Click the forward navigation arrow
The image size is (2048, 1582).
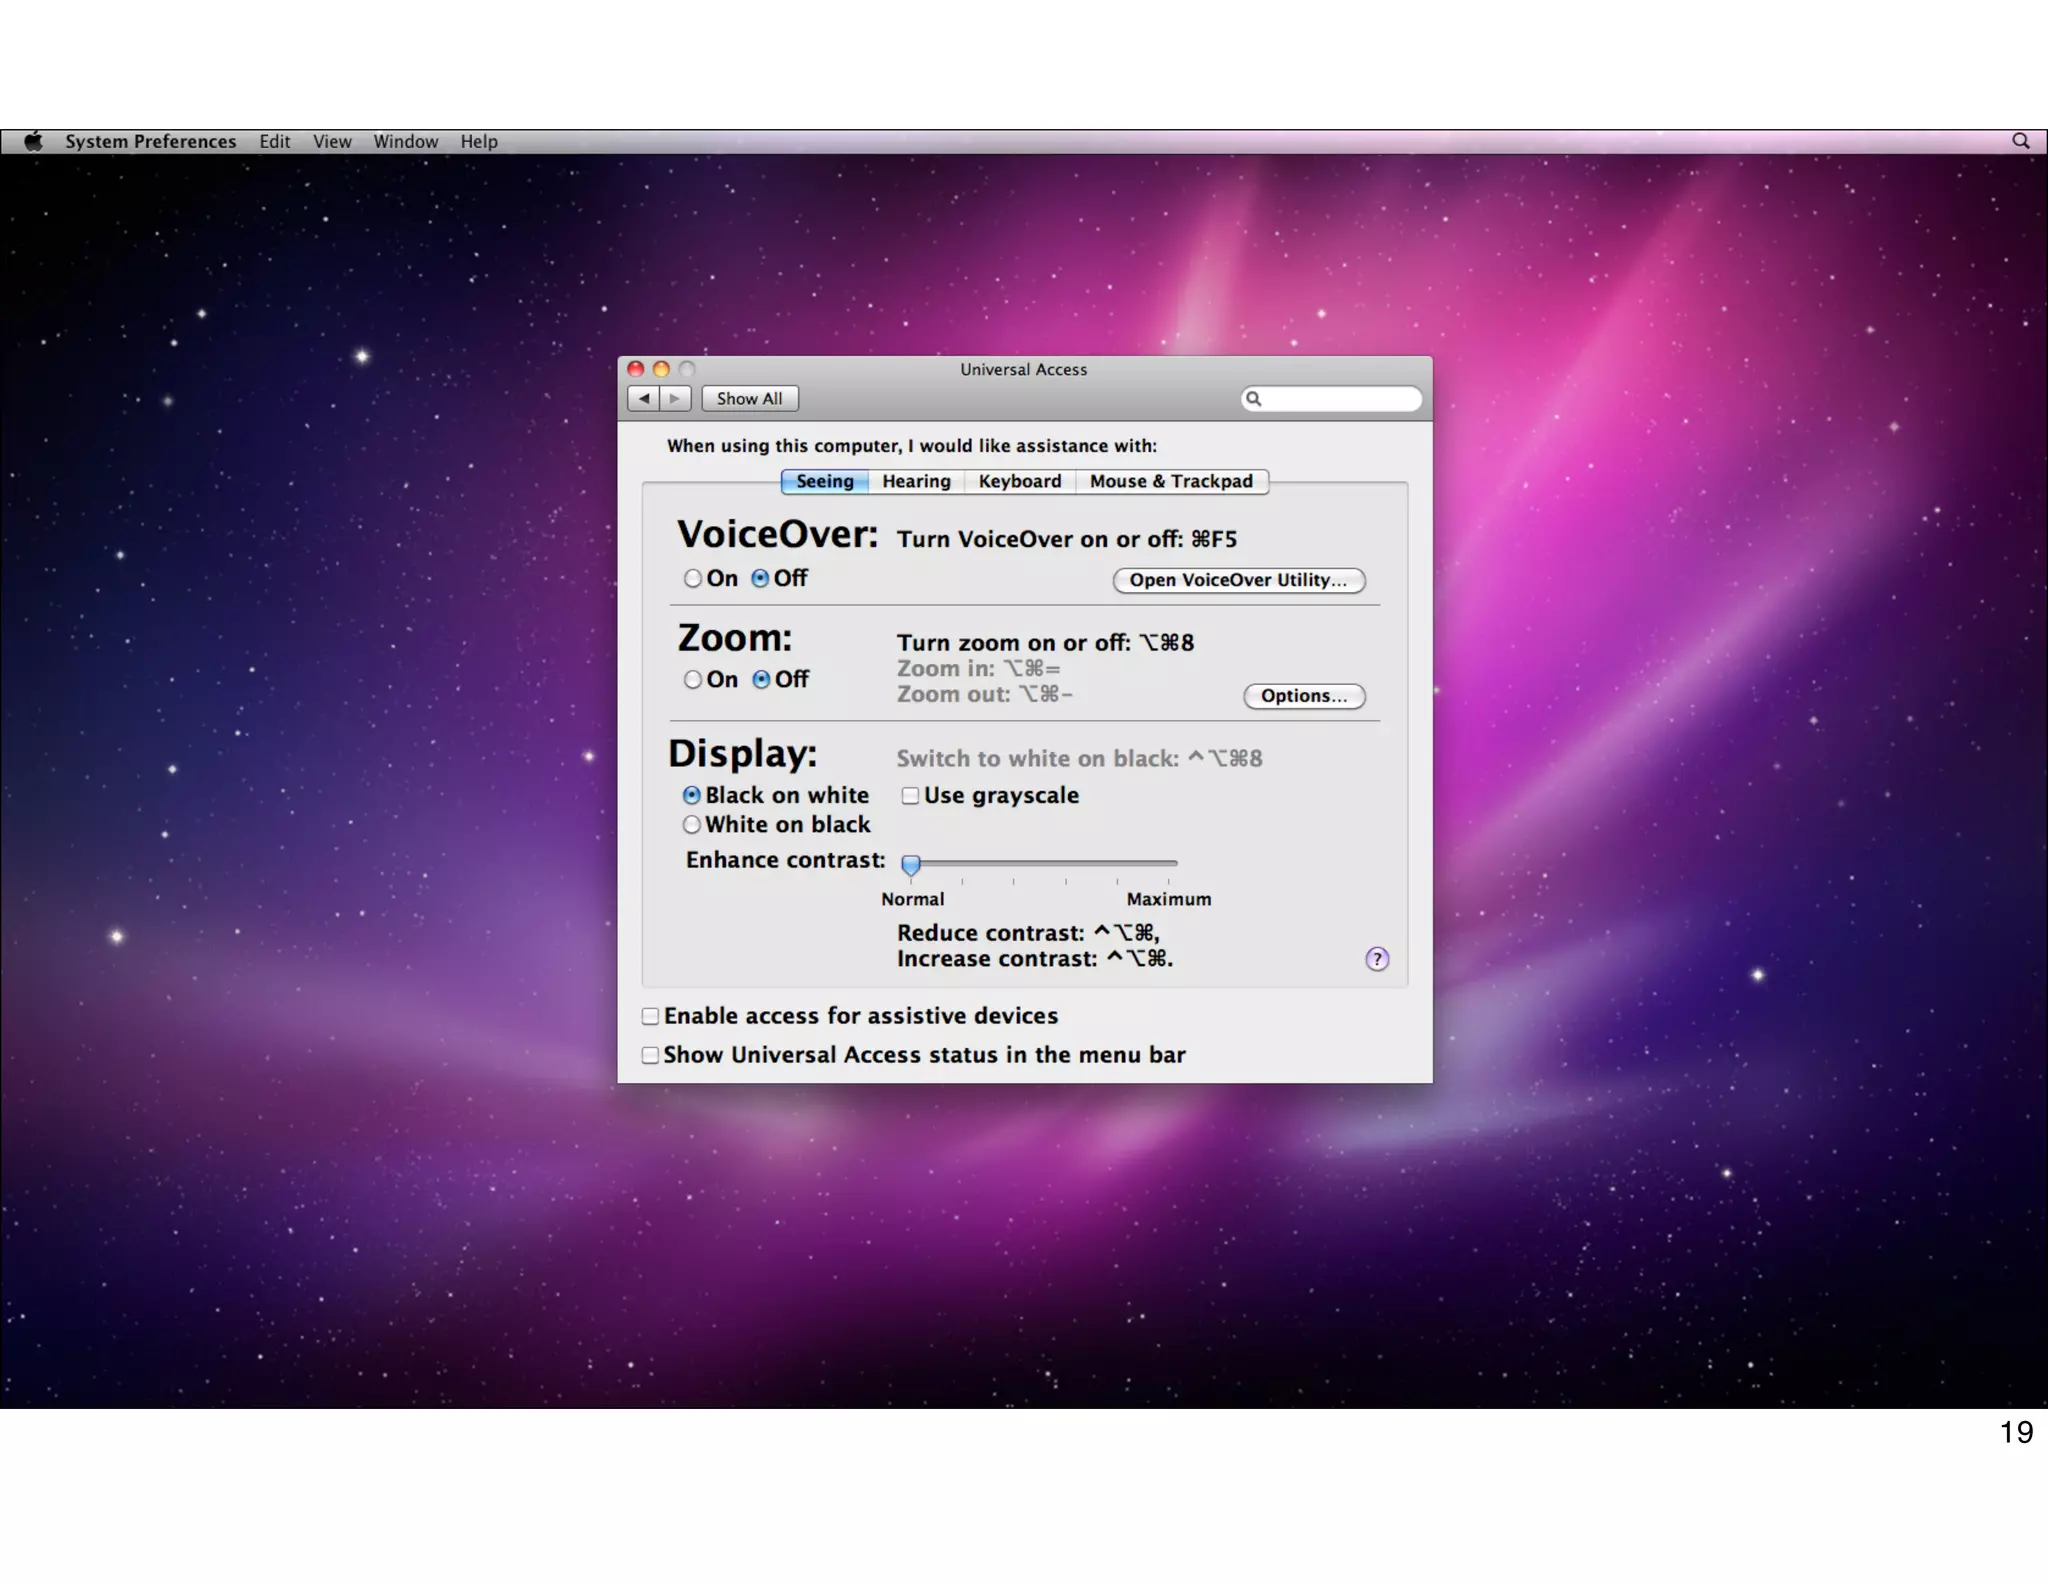[x=675, y=398]
